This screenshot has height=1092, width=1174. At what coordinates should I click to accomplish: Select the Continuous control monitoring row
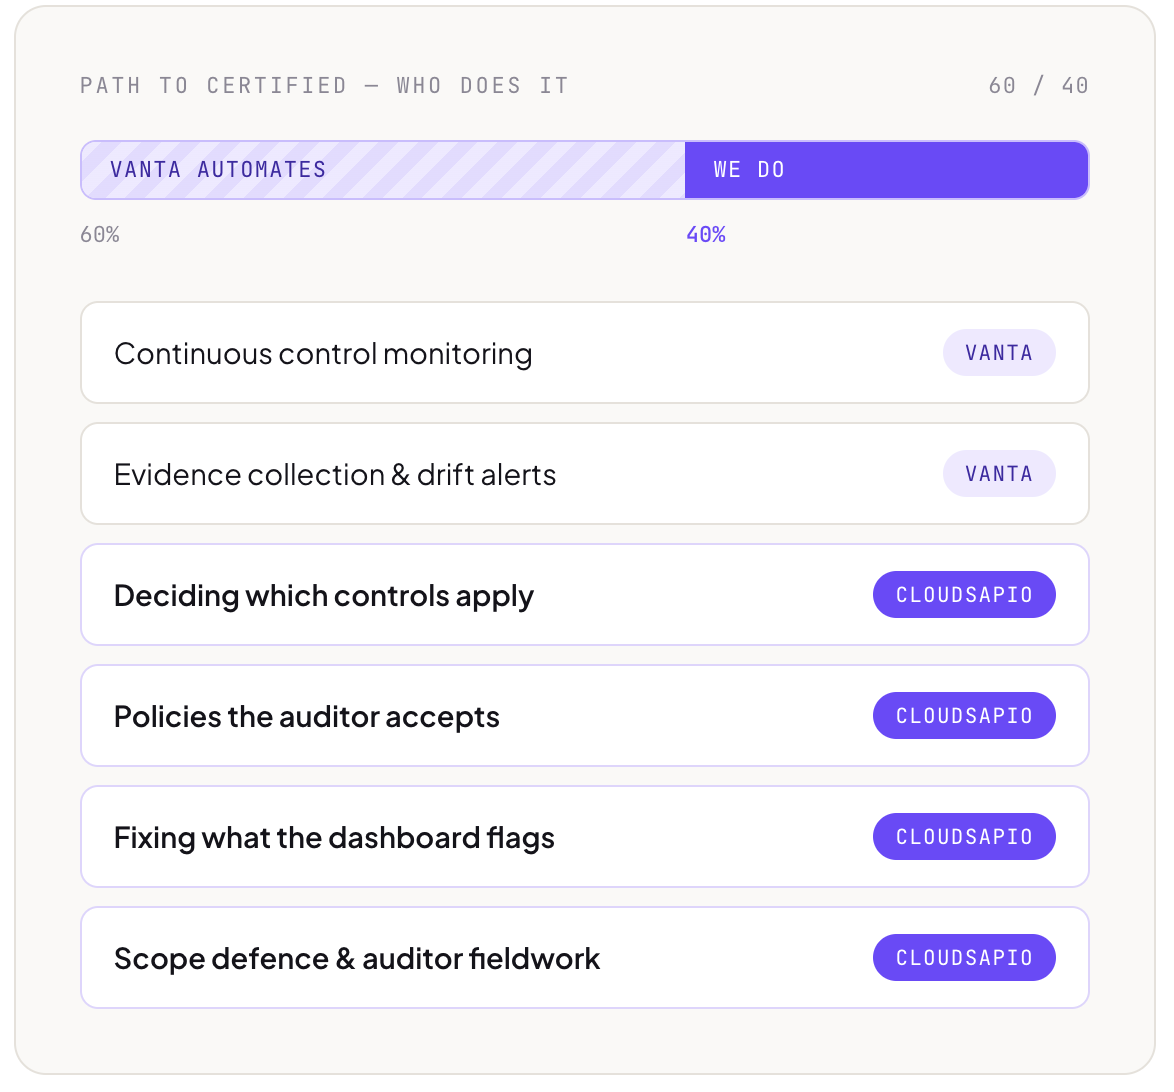pyautogui.click(x=585, y=353)
